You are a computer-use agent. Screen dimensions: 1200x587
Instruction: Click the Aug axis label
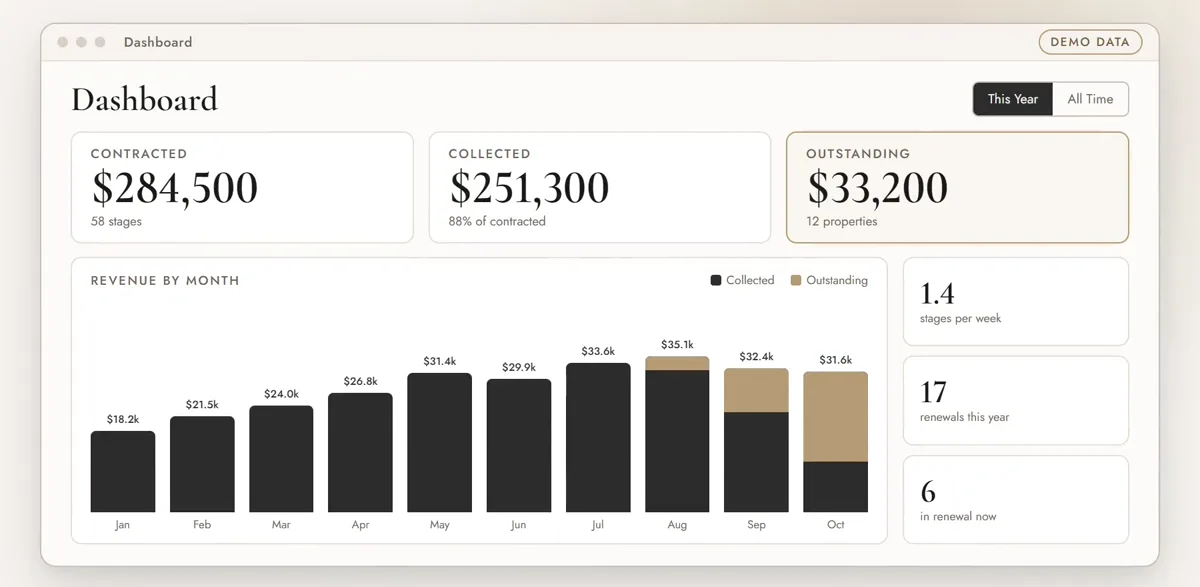click(x=677, y=525)
